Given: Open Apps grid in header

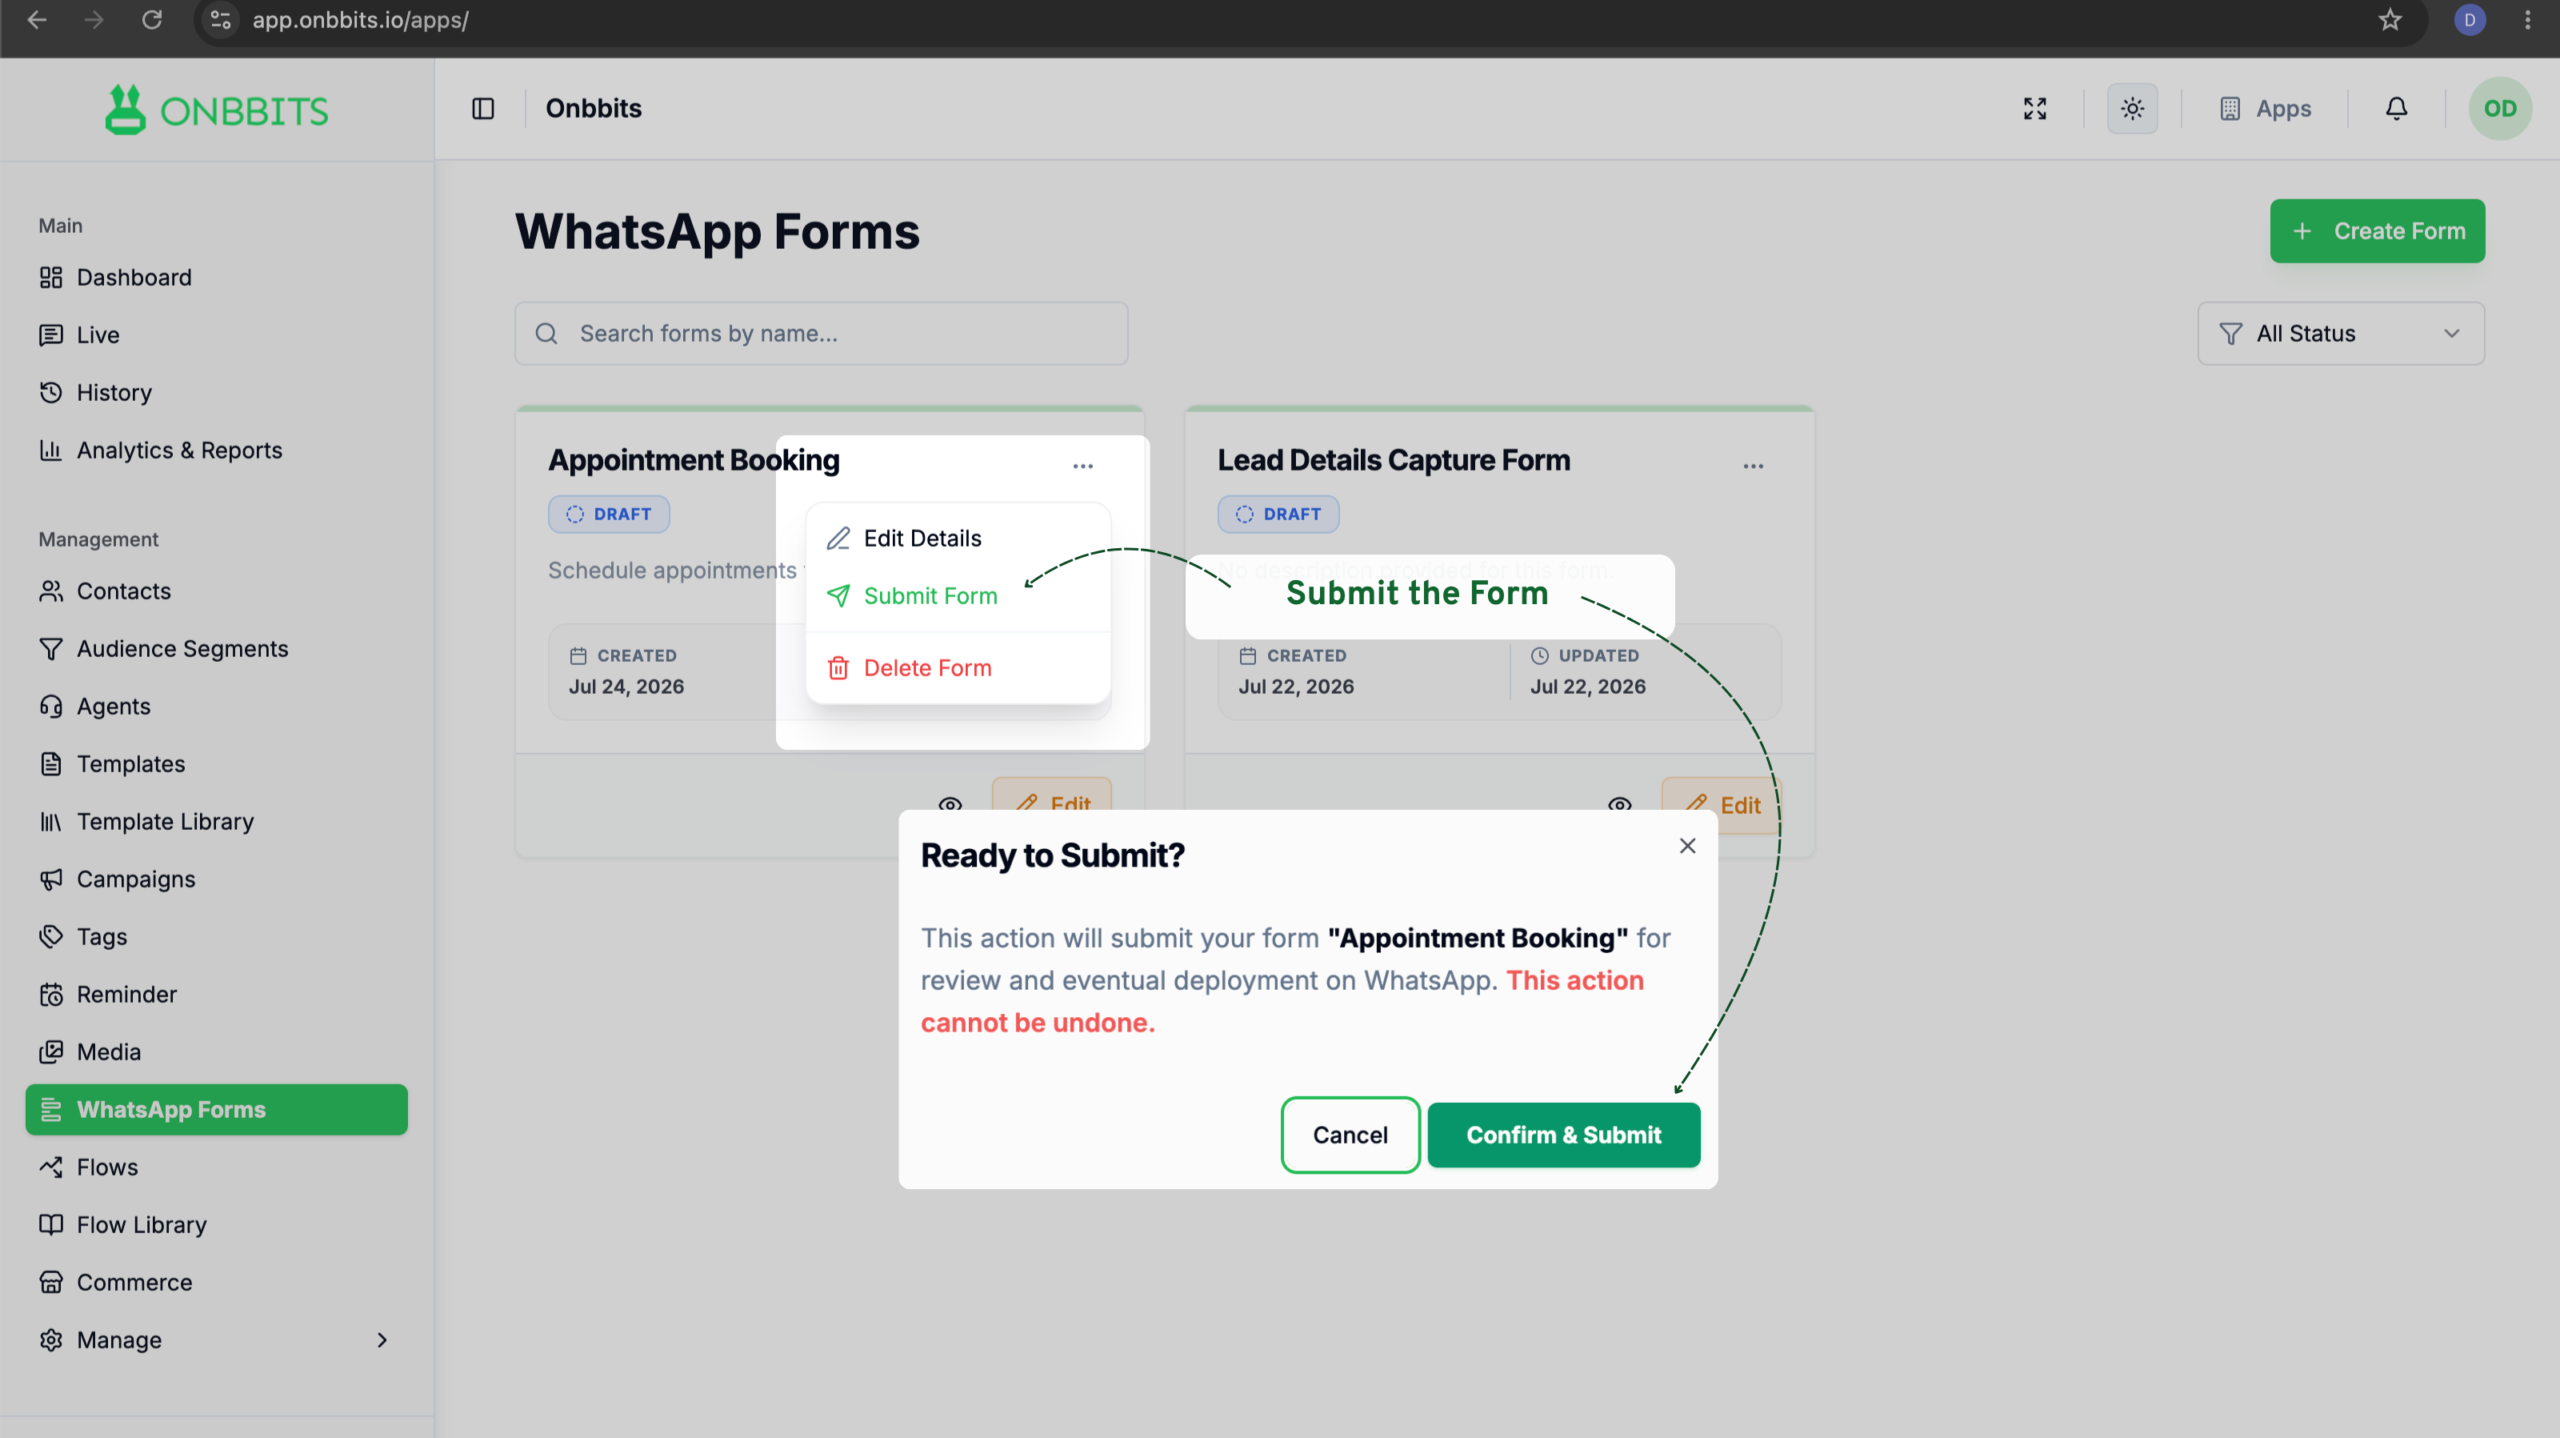Looking at the screenshot, I should coord(2265,108).
